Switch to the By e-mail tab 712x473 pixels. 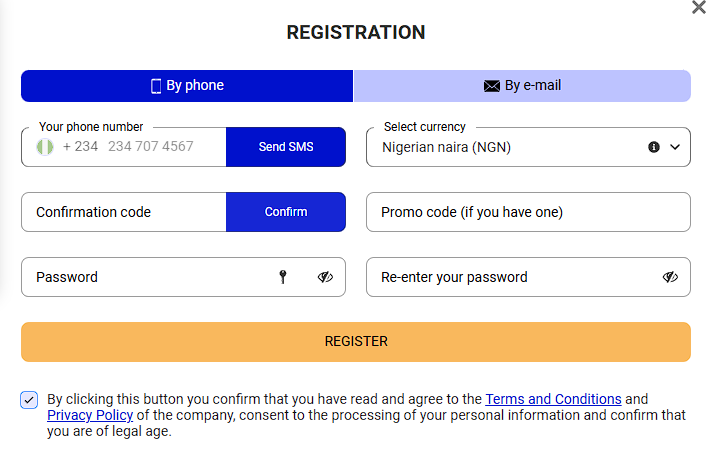[x=522, y=86]
